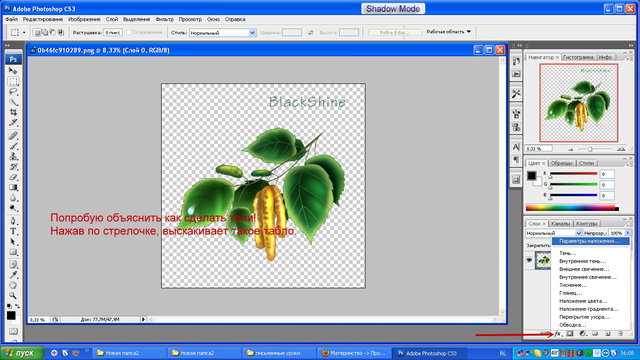This screenshot has height=360, width=640.
Task: Select the Gradient tool
Action: pos(13,187)
